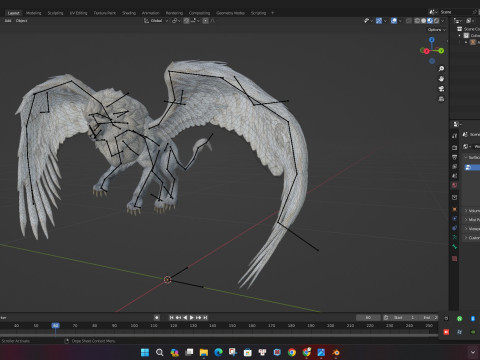The width and height of the screenshot is (480, 360).
Task: Click the current frame marker at 60
Action: (55, 325)
